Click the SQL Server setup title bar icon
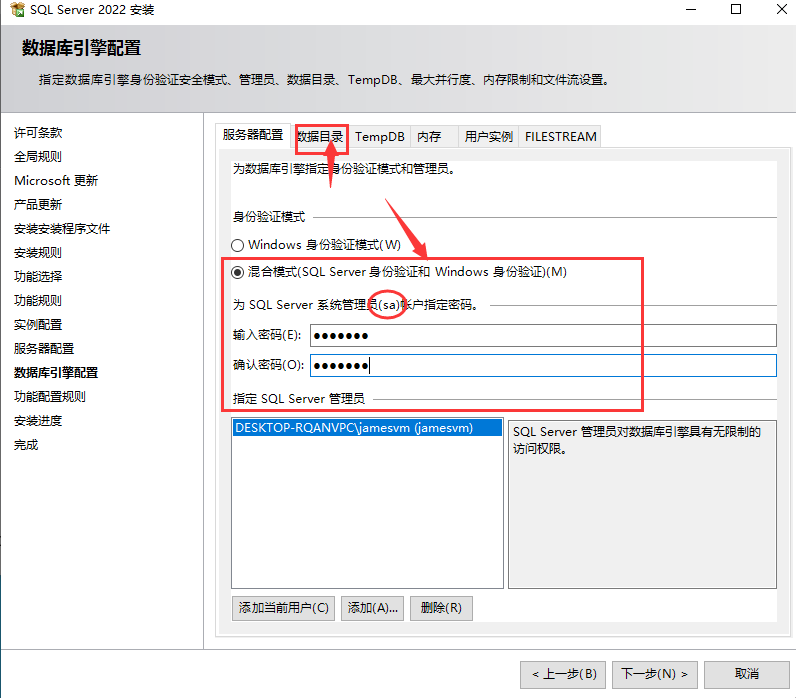796x698 pixels. pyautogui.click(x=17, y=9)
